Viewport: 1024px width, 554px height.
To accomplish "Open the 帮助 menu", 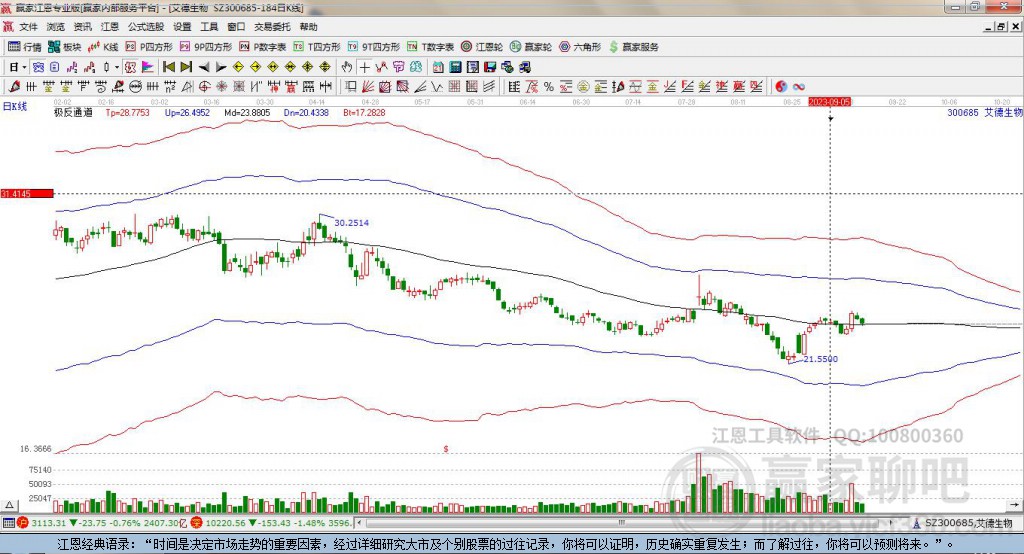I will (308, 27).
